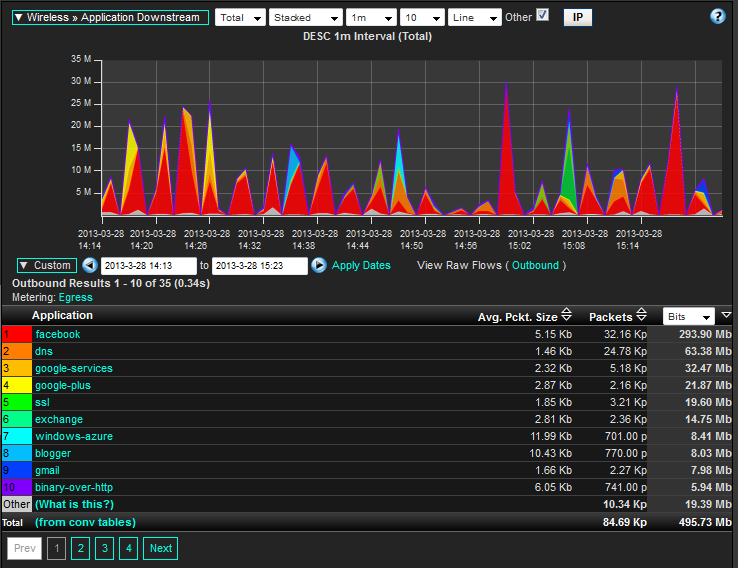Open the Total dropdown
This screenshot has height=568, width=738.
tap(240, 18)
